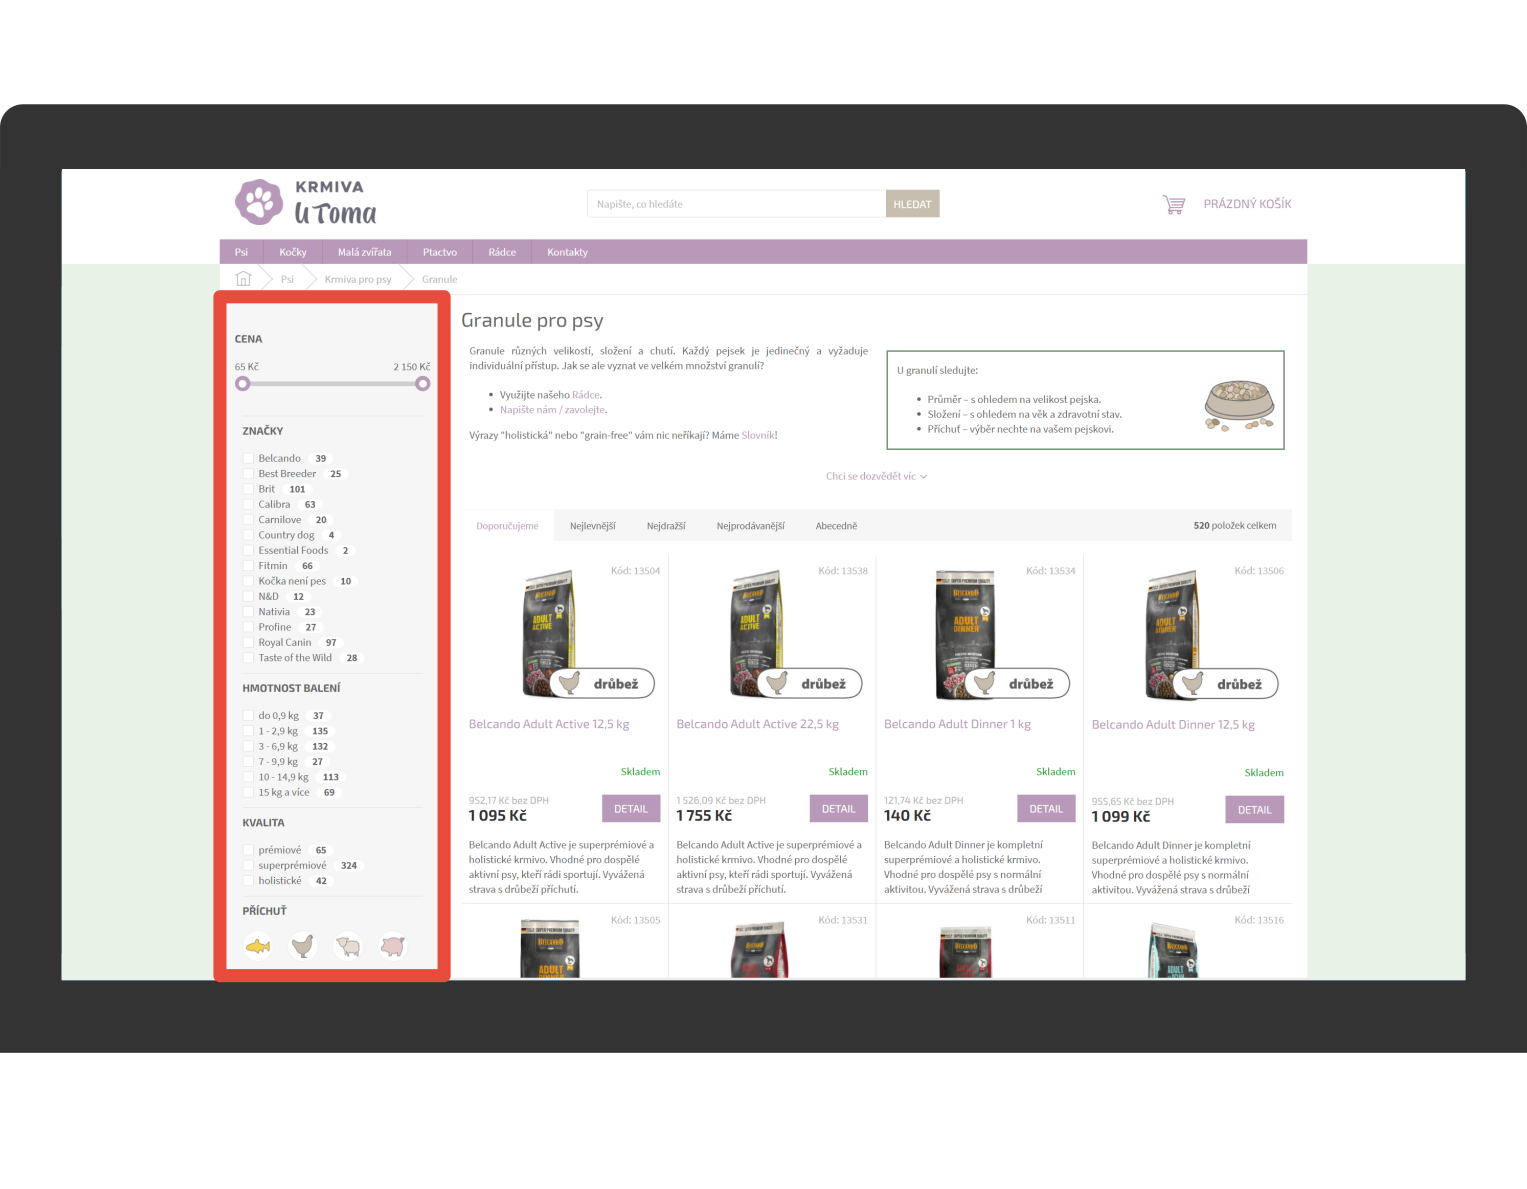Sort products by Abecedně tab

836,526
